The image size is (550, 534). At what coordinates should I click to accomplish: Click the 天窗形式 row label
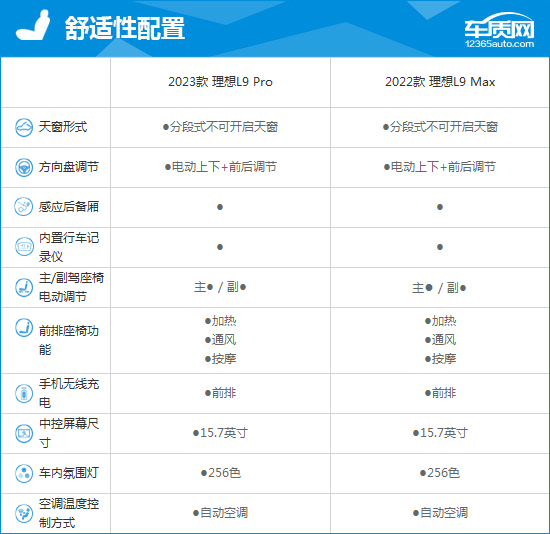62,127
